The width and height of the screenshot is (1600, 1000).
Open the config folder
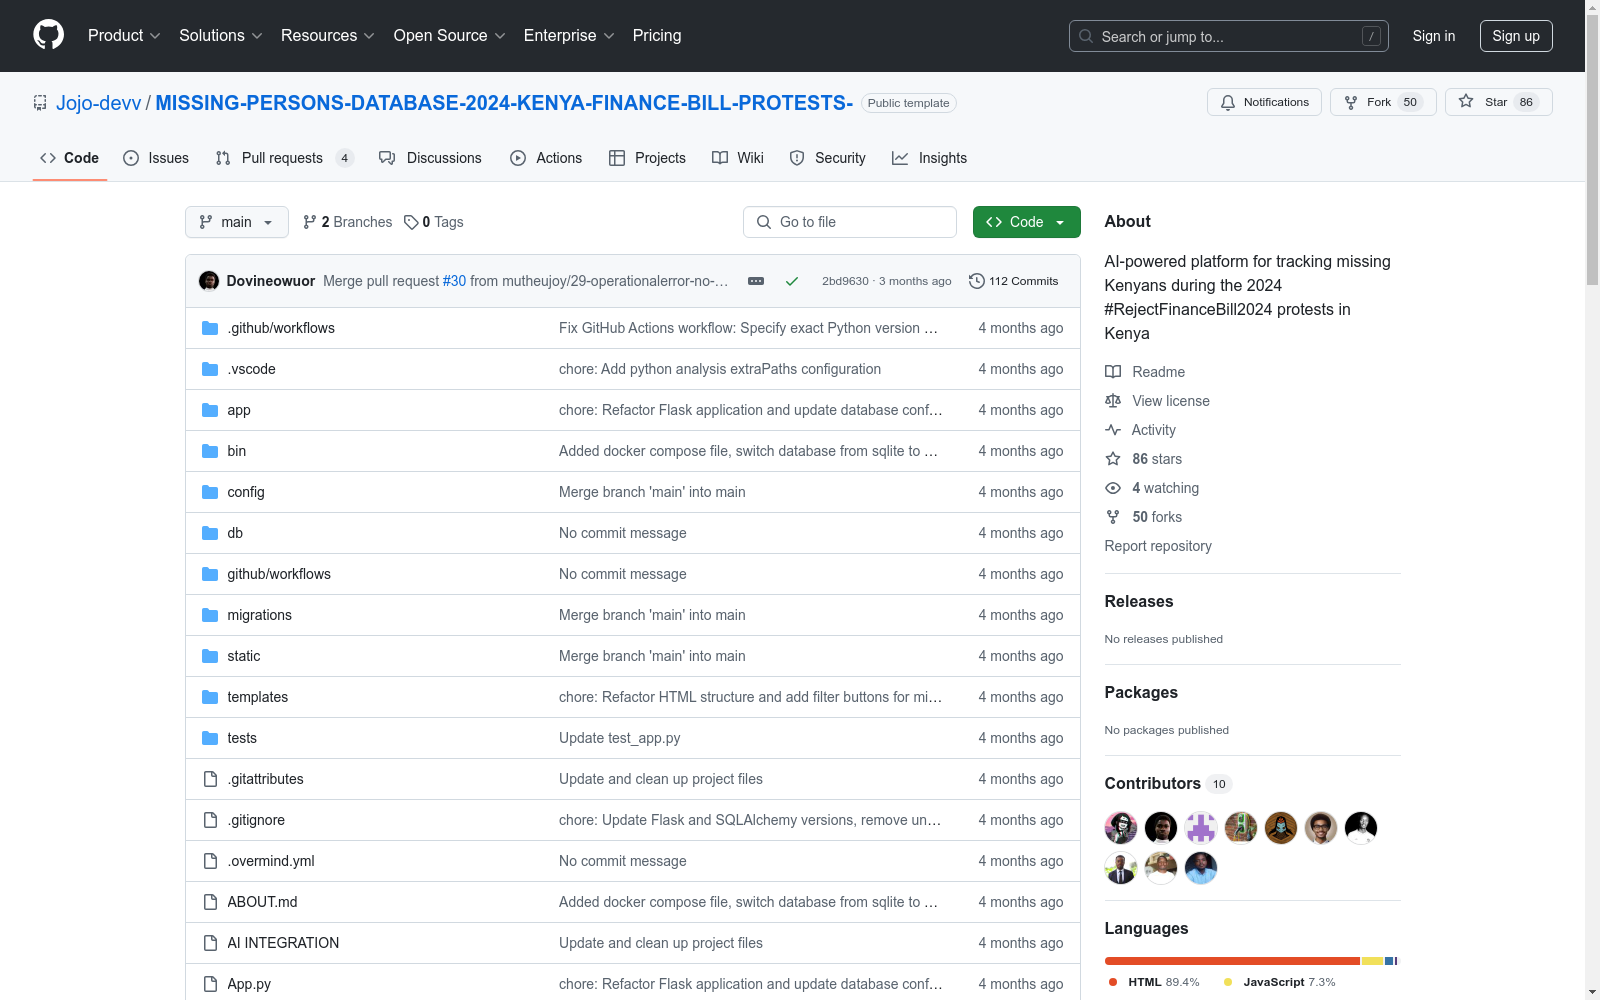pyautogui.click(x=246, y=492)
